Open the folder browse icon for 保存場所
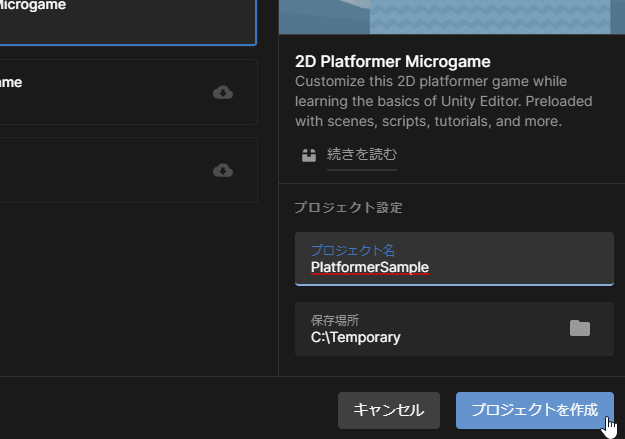Screen dimensions: 625x439 580,329
